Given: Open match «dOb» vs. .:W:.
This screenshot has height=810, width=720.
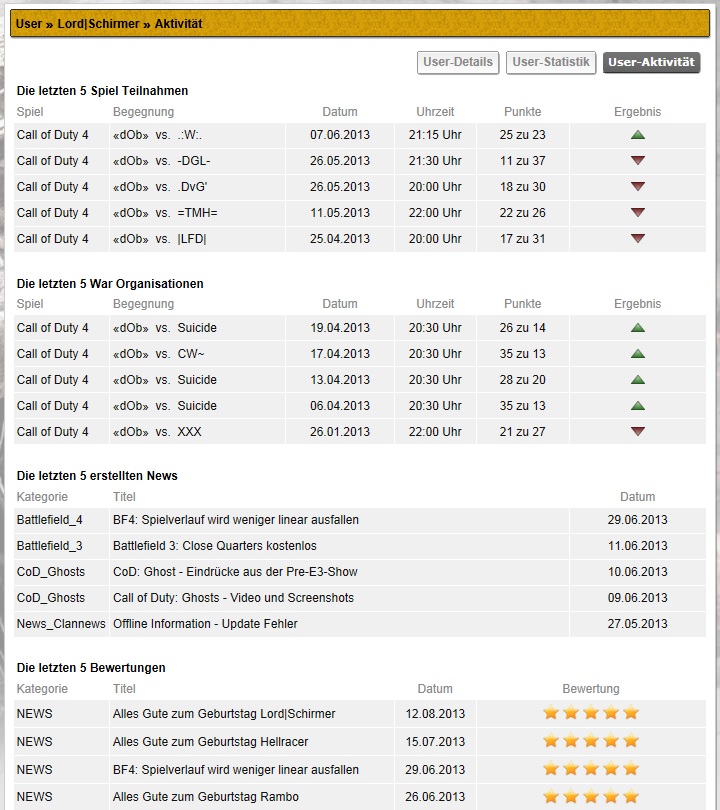Looking at the screenshot, I should click(158, 135).
